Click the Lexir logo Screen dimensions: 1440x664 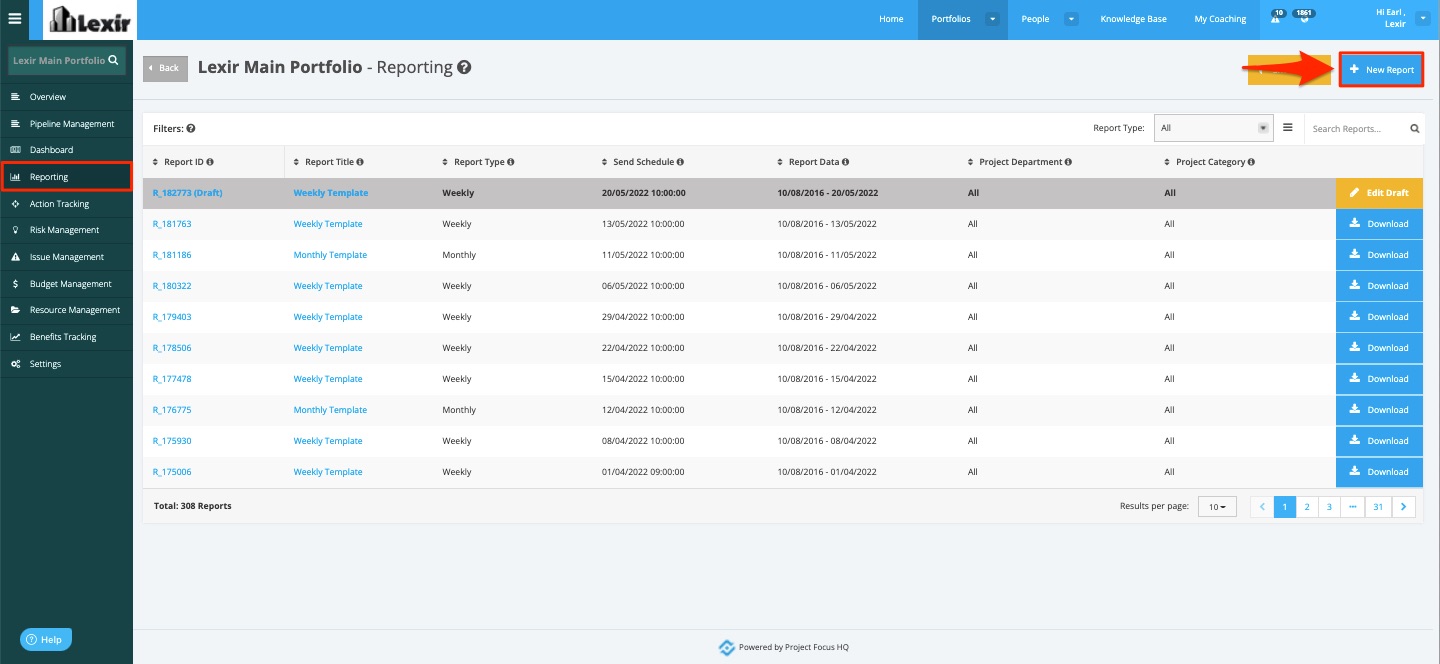[x=89, y=19]
